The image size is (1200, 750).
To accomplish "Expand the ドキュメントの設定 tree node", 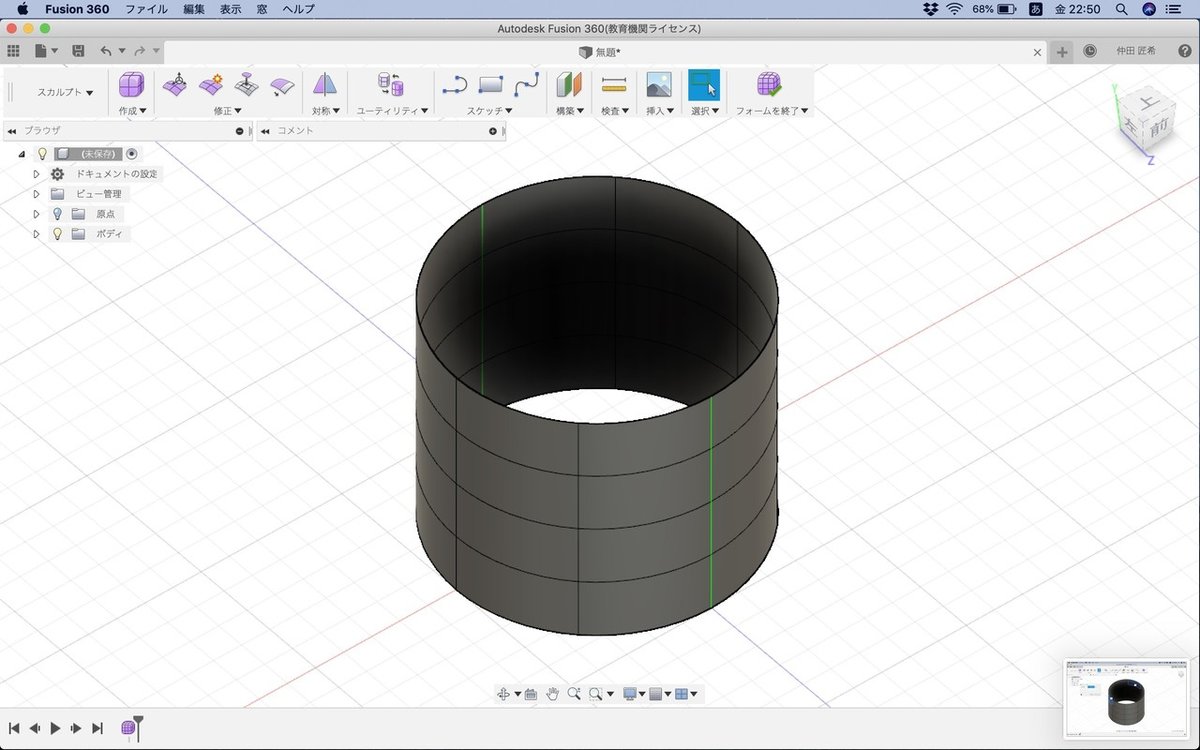I will (37, 174).
